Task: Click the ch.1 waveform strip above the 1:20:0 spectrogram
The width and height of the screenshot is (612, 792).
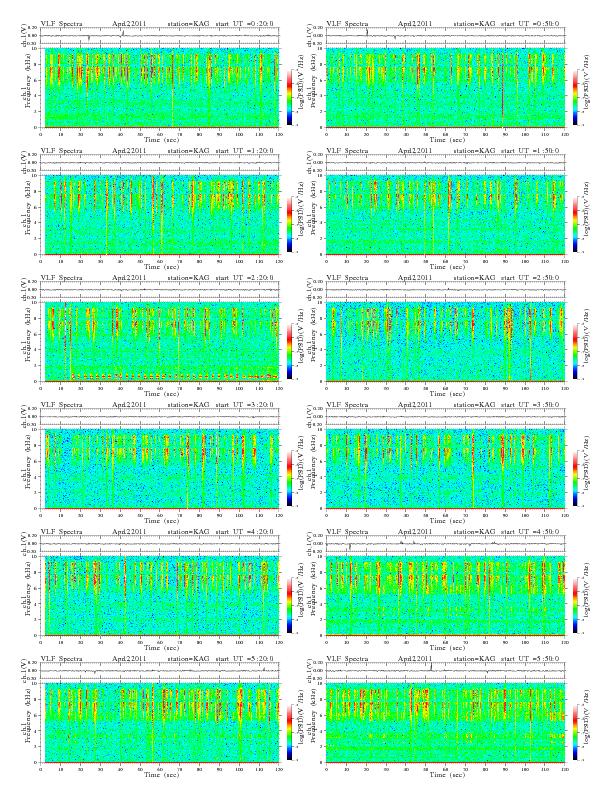Action: [160, 163]
